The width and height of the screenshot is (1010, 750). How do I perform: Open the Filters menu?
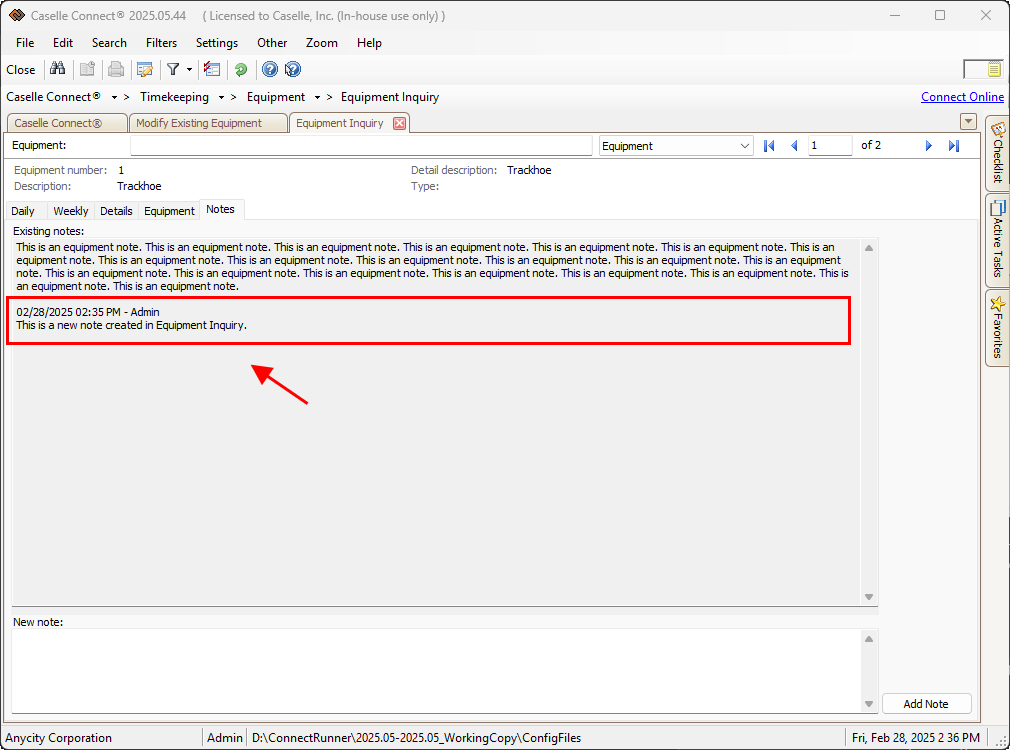click(x=161, y=43)
